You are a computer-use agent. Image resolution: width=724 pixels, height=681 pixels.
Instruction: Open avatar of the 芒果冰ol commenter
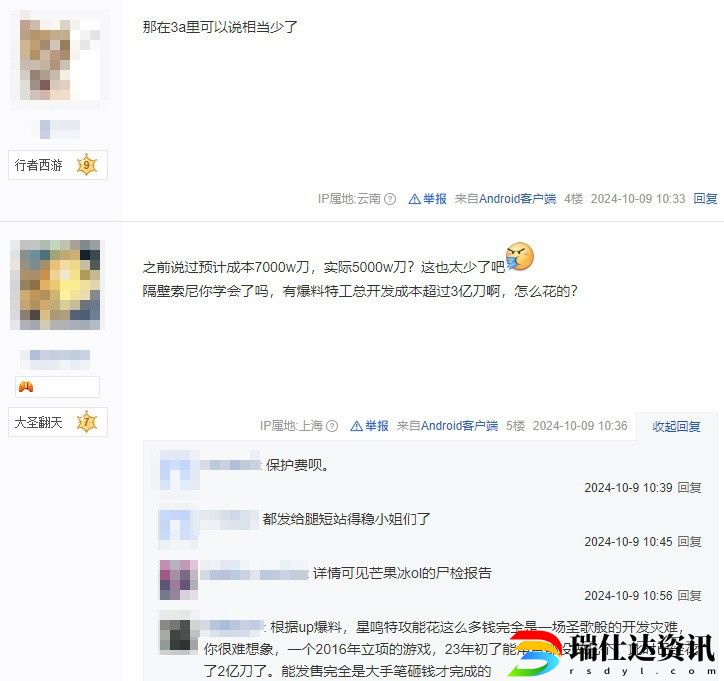[179, 580]
